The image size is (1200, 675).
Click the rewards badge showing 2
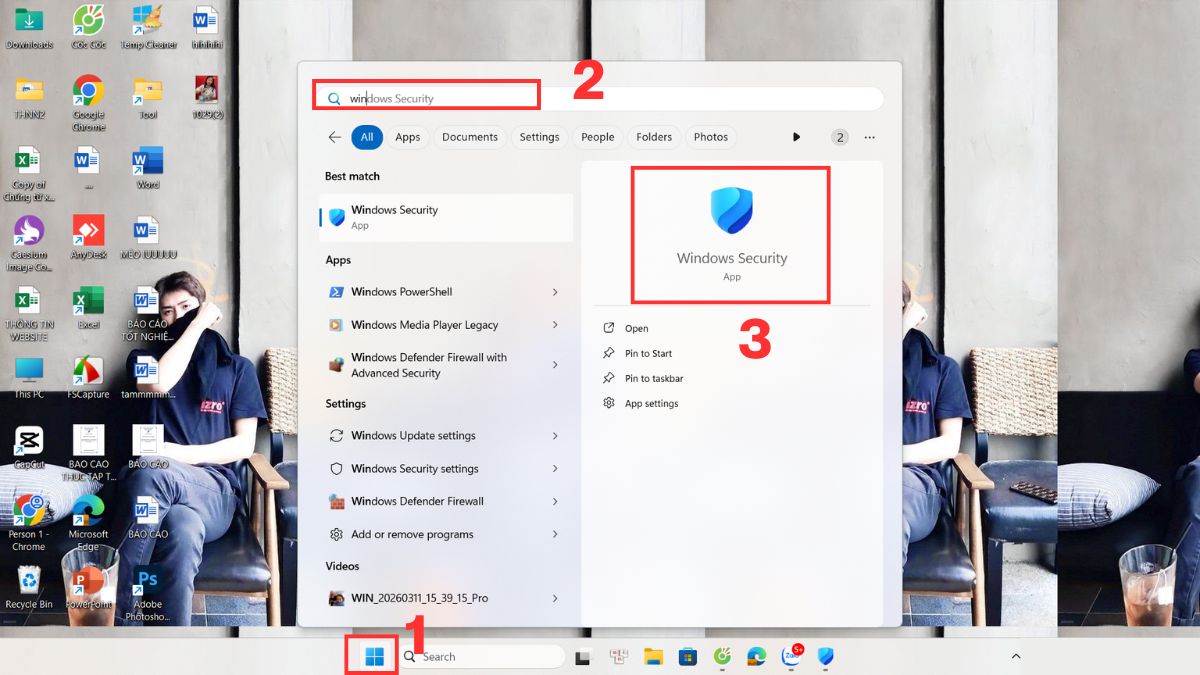pos(840,137)
